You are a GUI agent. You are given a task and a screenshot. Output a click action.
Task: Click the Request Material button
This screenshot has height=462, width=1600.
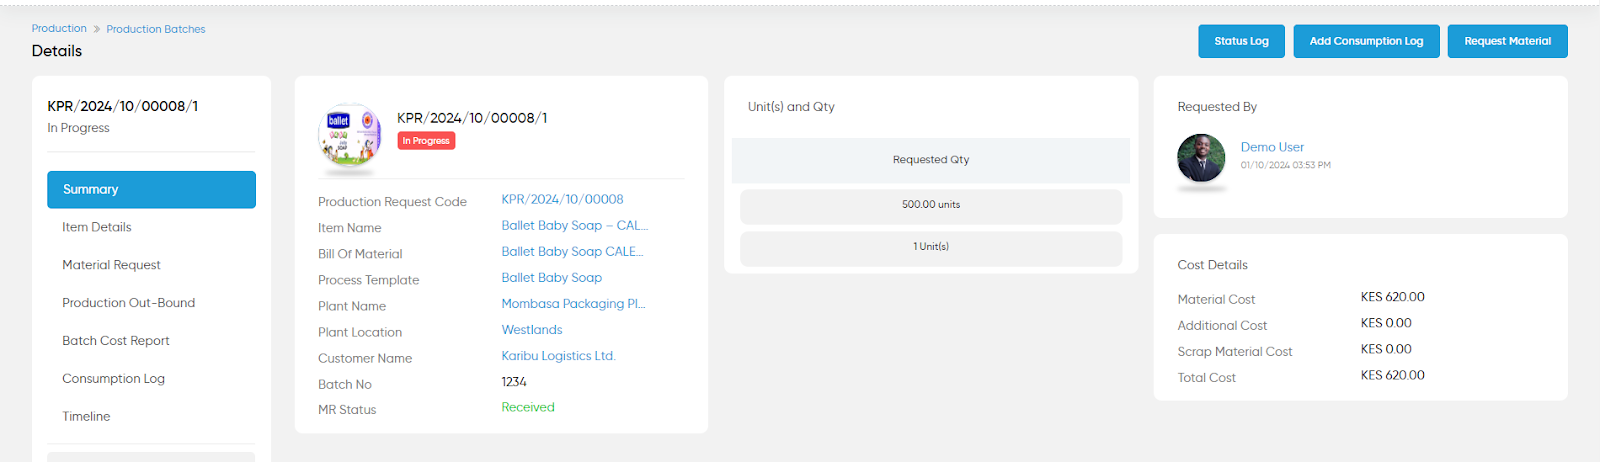[x=1507, y=41]
